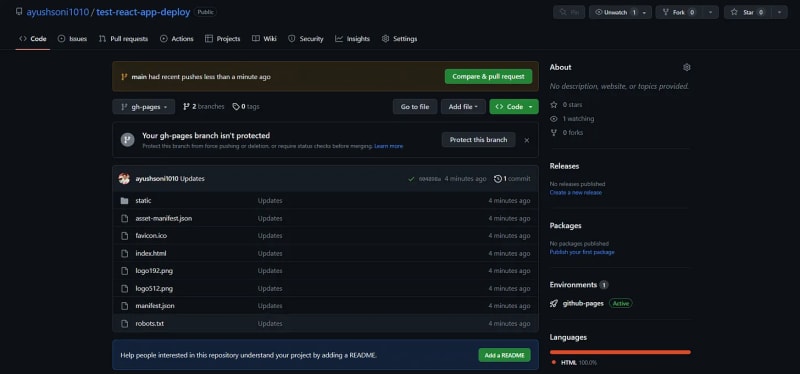The width and height of the screenshot is (800, 374).
Task: Open manifest.json file
Action: point(155,306)
